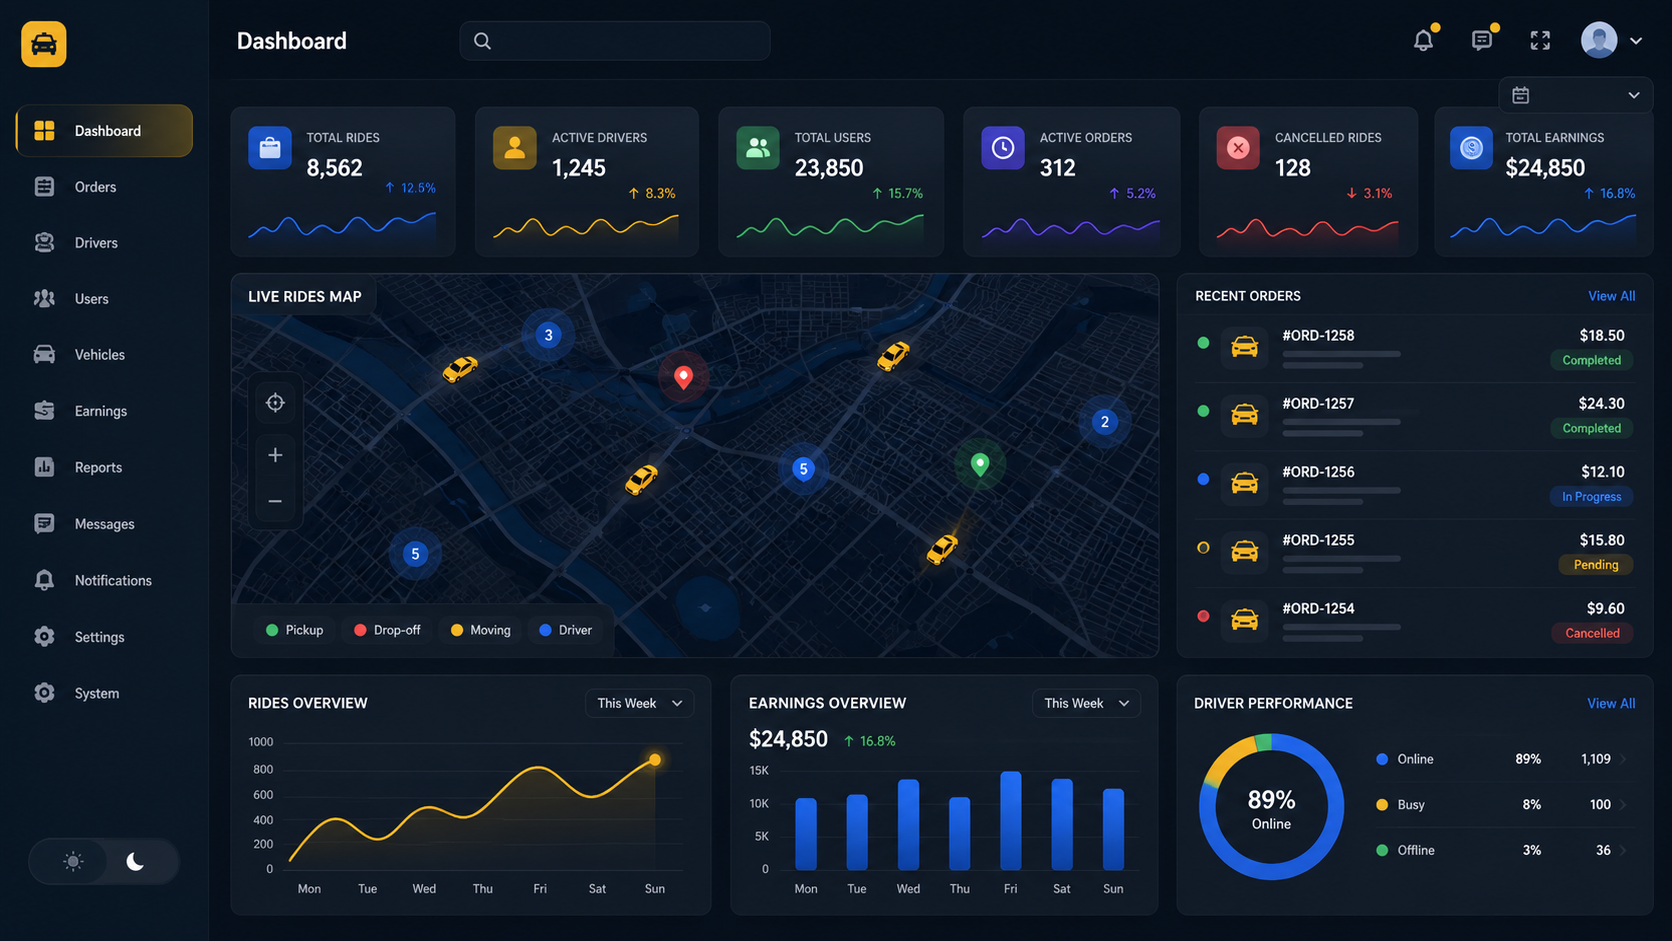This screenshot has width=1672, height=941.
Task: Click the Sunday data point on rides chart
Action: point(655,760)
